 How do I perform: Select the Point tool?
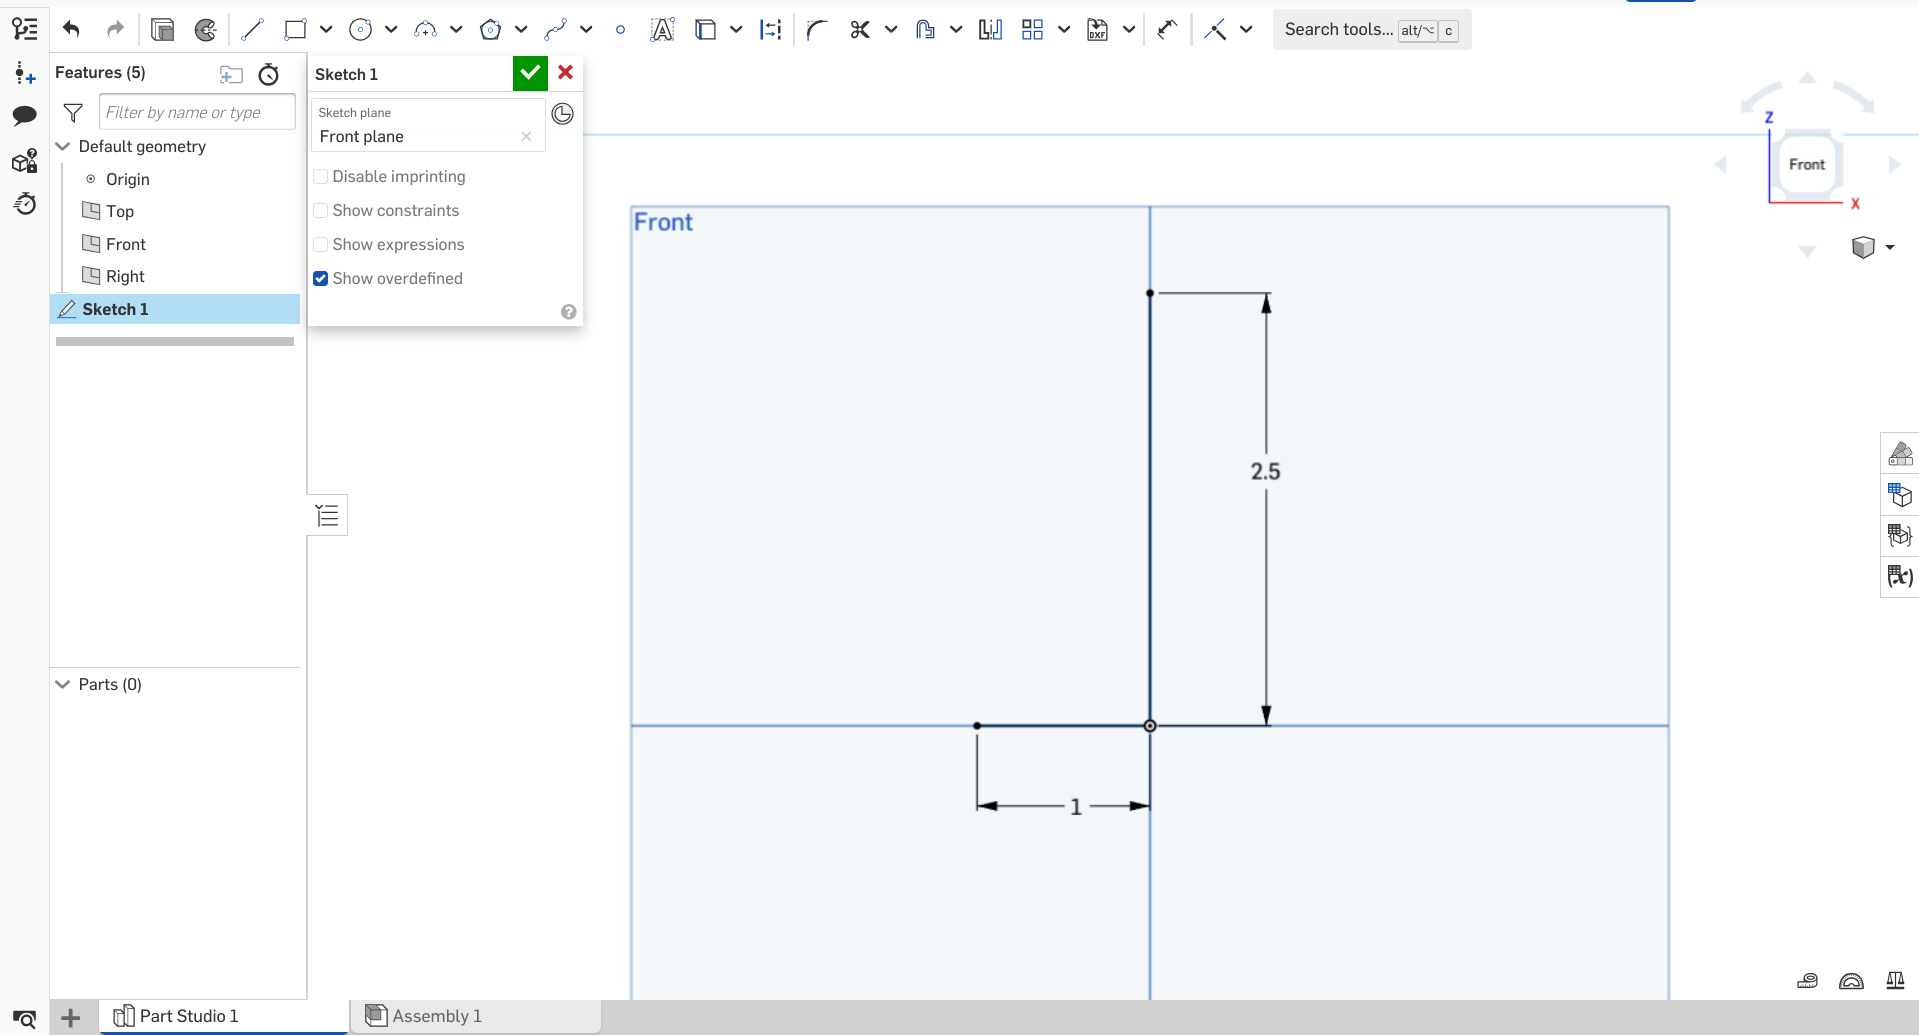click(620, 30)
